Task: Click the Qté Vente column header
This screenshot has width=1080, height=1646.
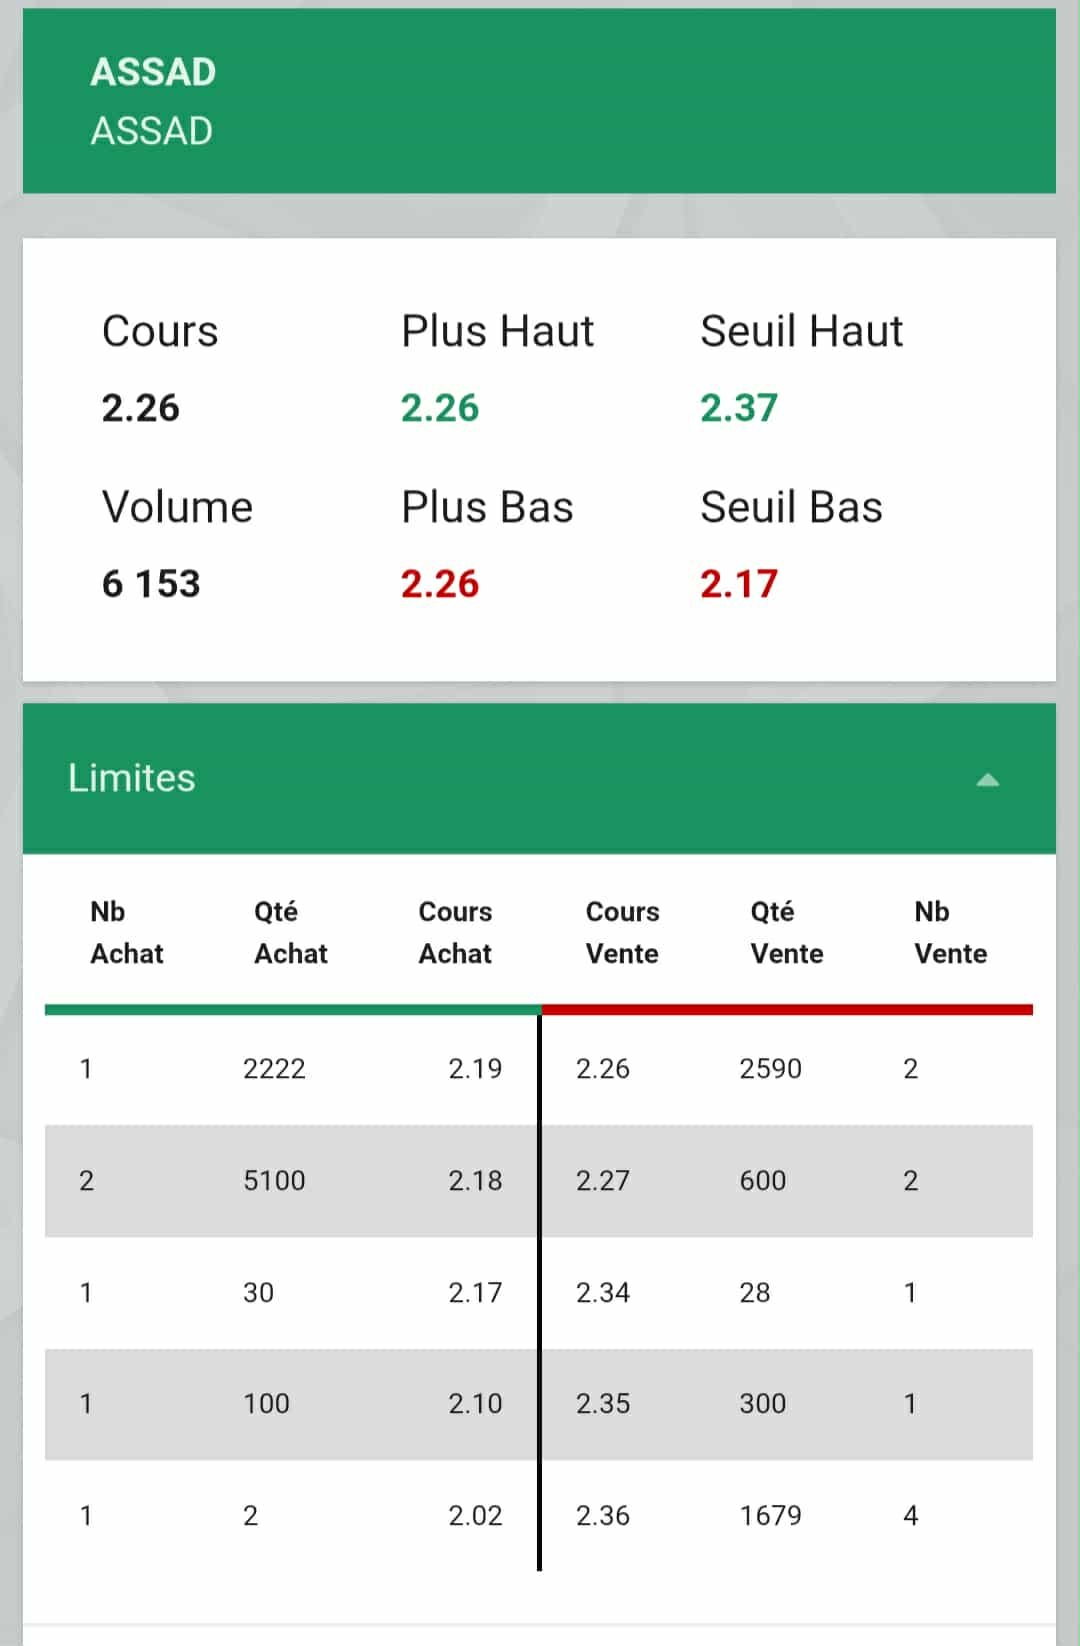Action: coord(787,932)
